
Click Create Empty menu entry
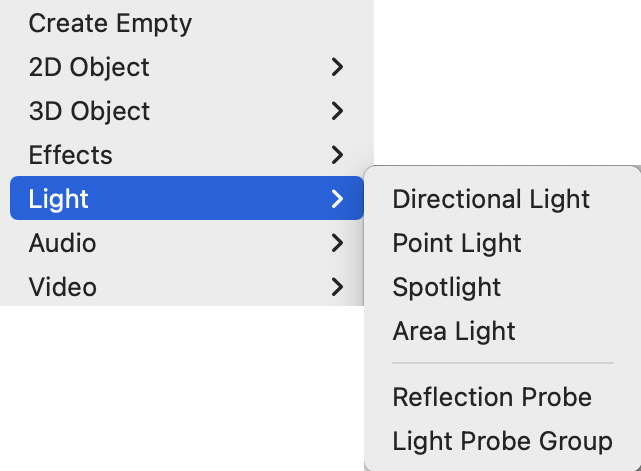click(x=110, y=23)
